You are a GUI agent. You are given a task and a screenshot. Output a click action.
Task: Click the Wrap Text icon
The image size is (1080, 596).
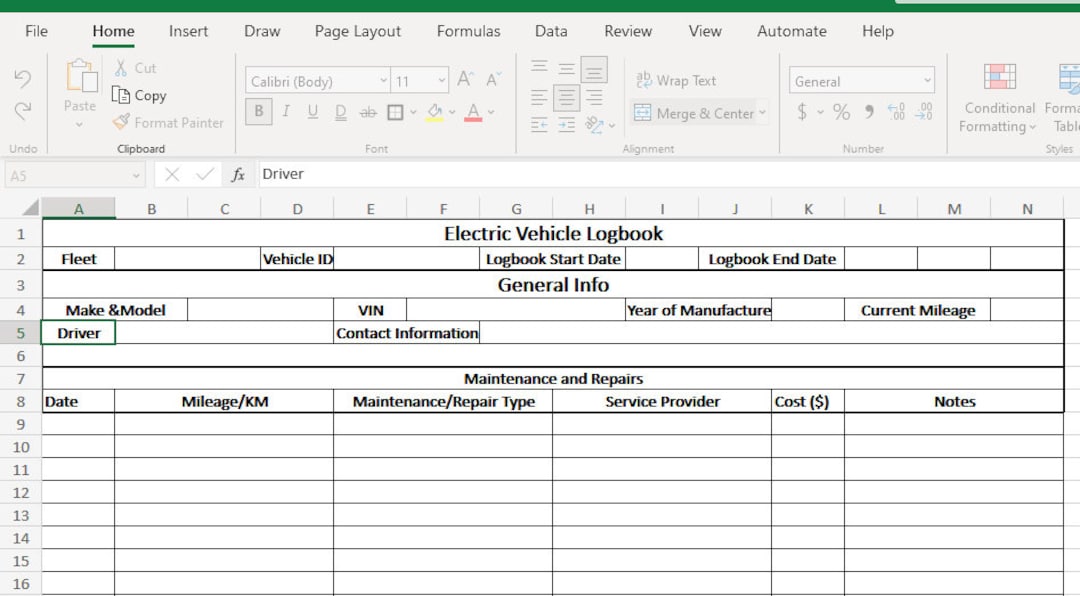[678, 80]
